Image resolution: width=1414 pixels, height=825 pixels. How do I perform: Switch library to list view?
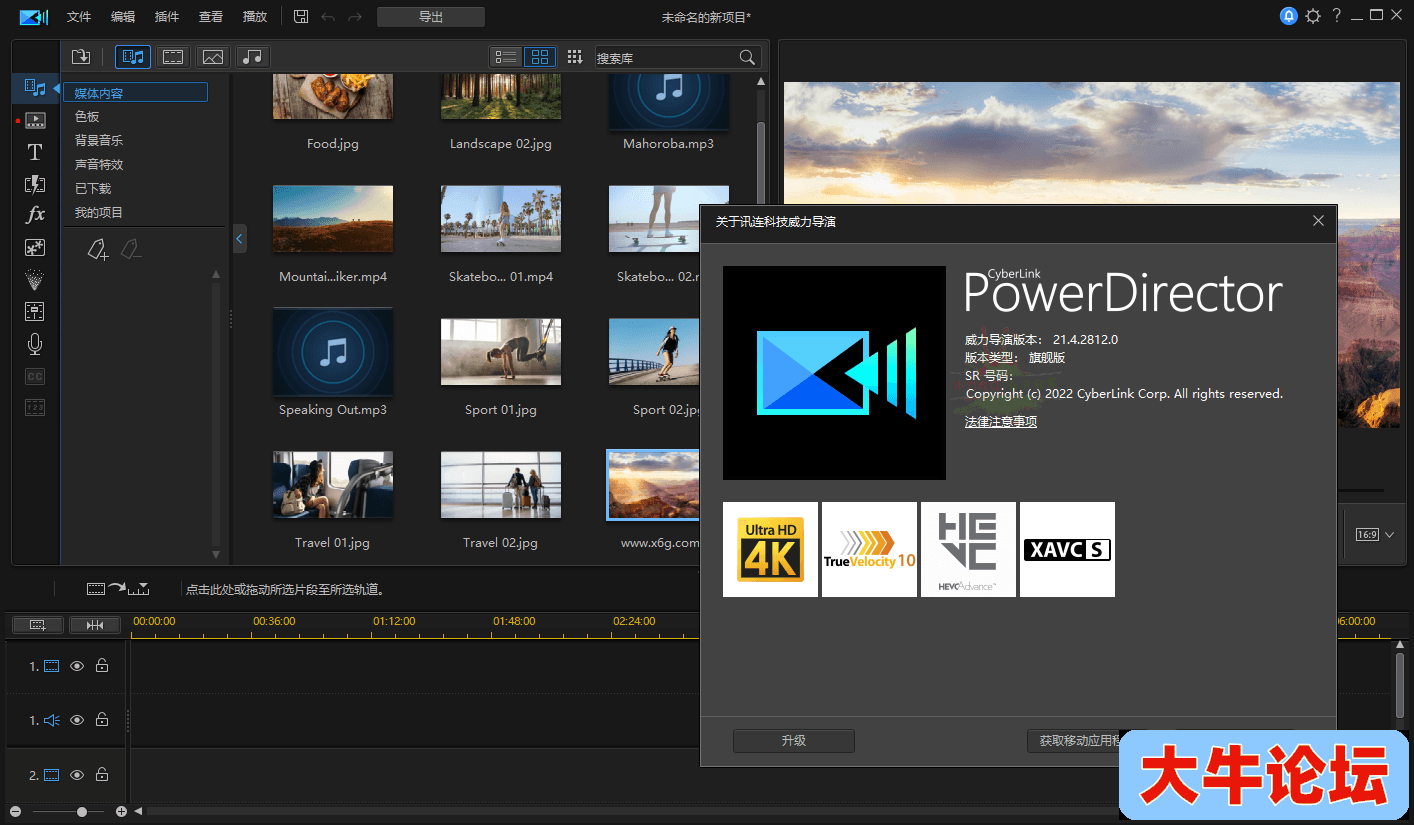point(506,57)
